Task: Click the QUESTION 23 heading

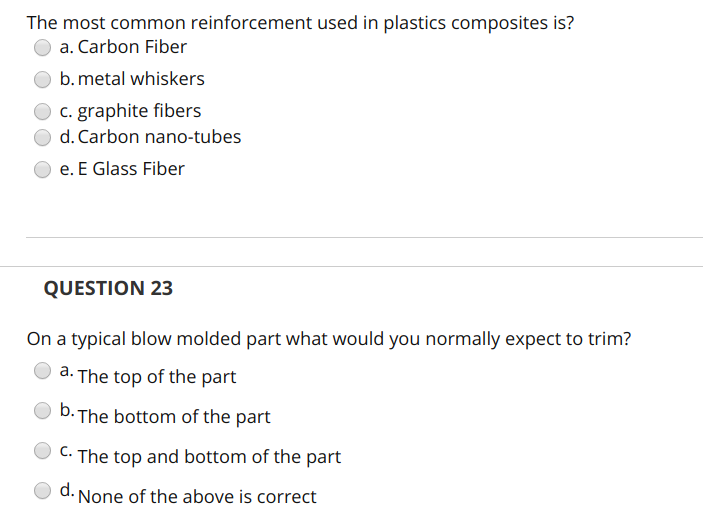Action: (x=108, y=288)
